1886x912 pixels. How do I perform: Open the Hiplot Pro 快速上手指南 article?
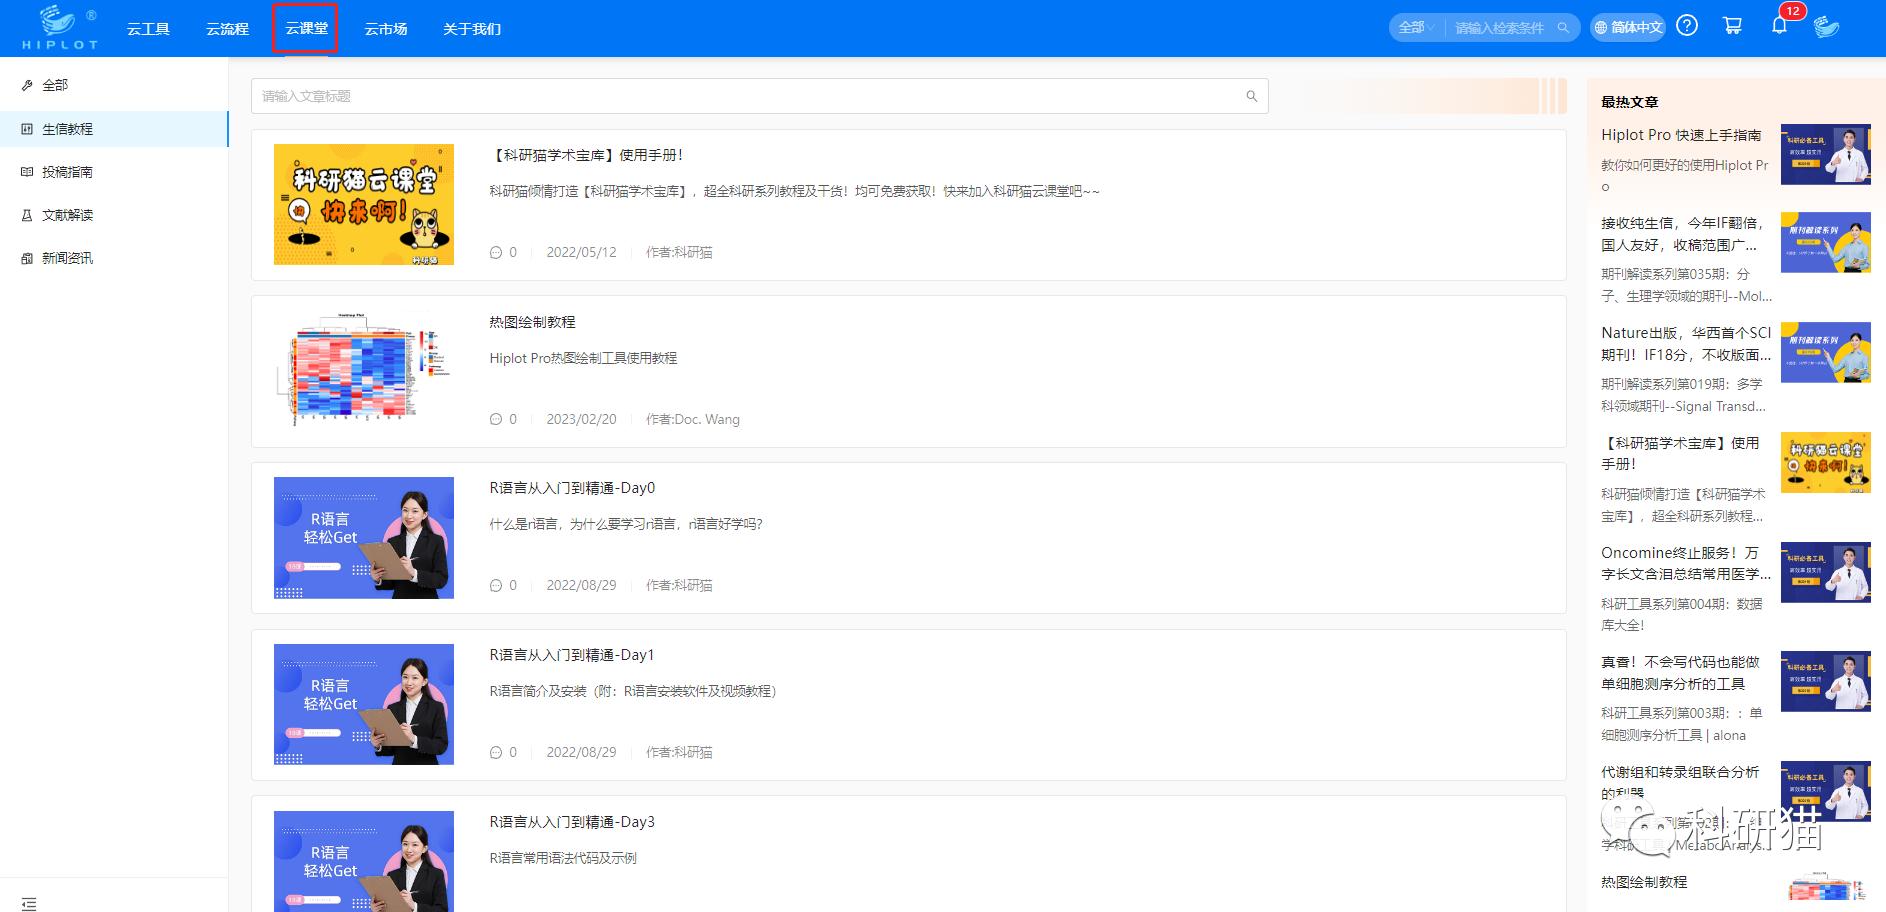[x=1680, y=134]
